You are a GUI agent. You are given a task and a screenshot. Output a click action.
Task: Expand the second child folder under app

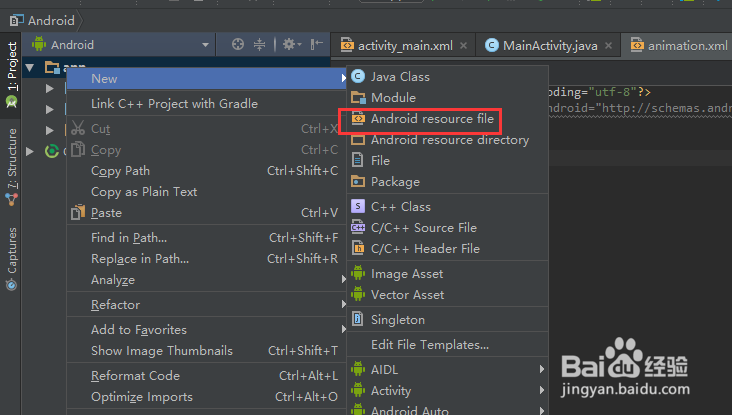[49, 109]
